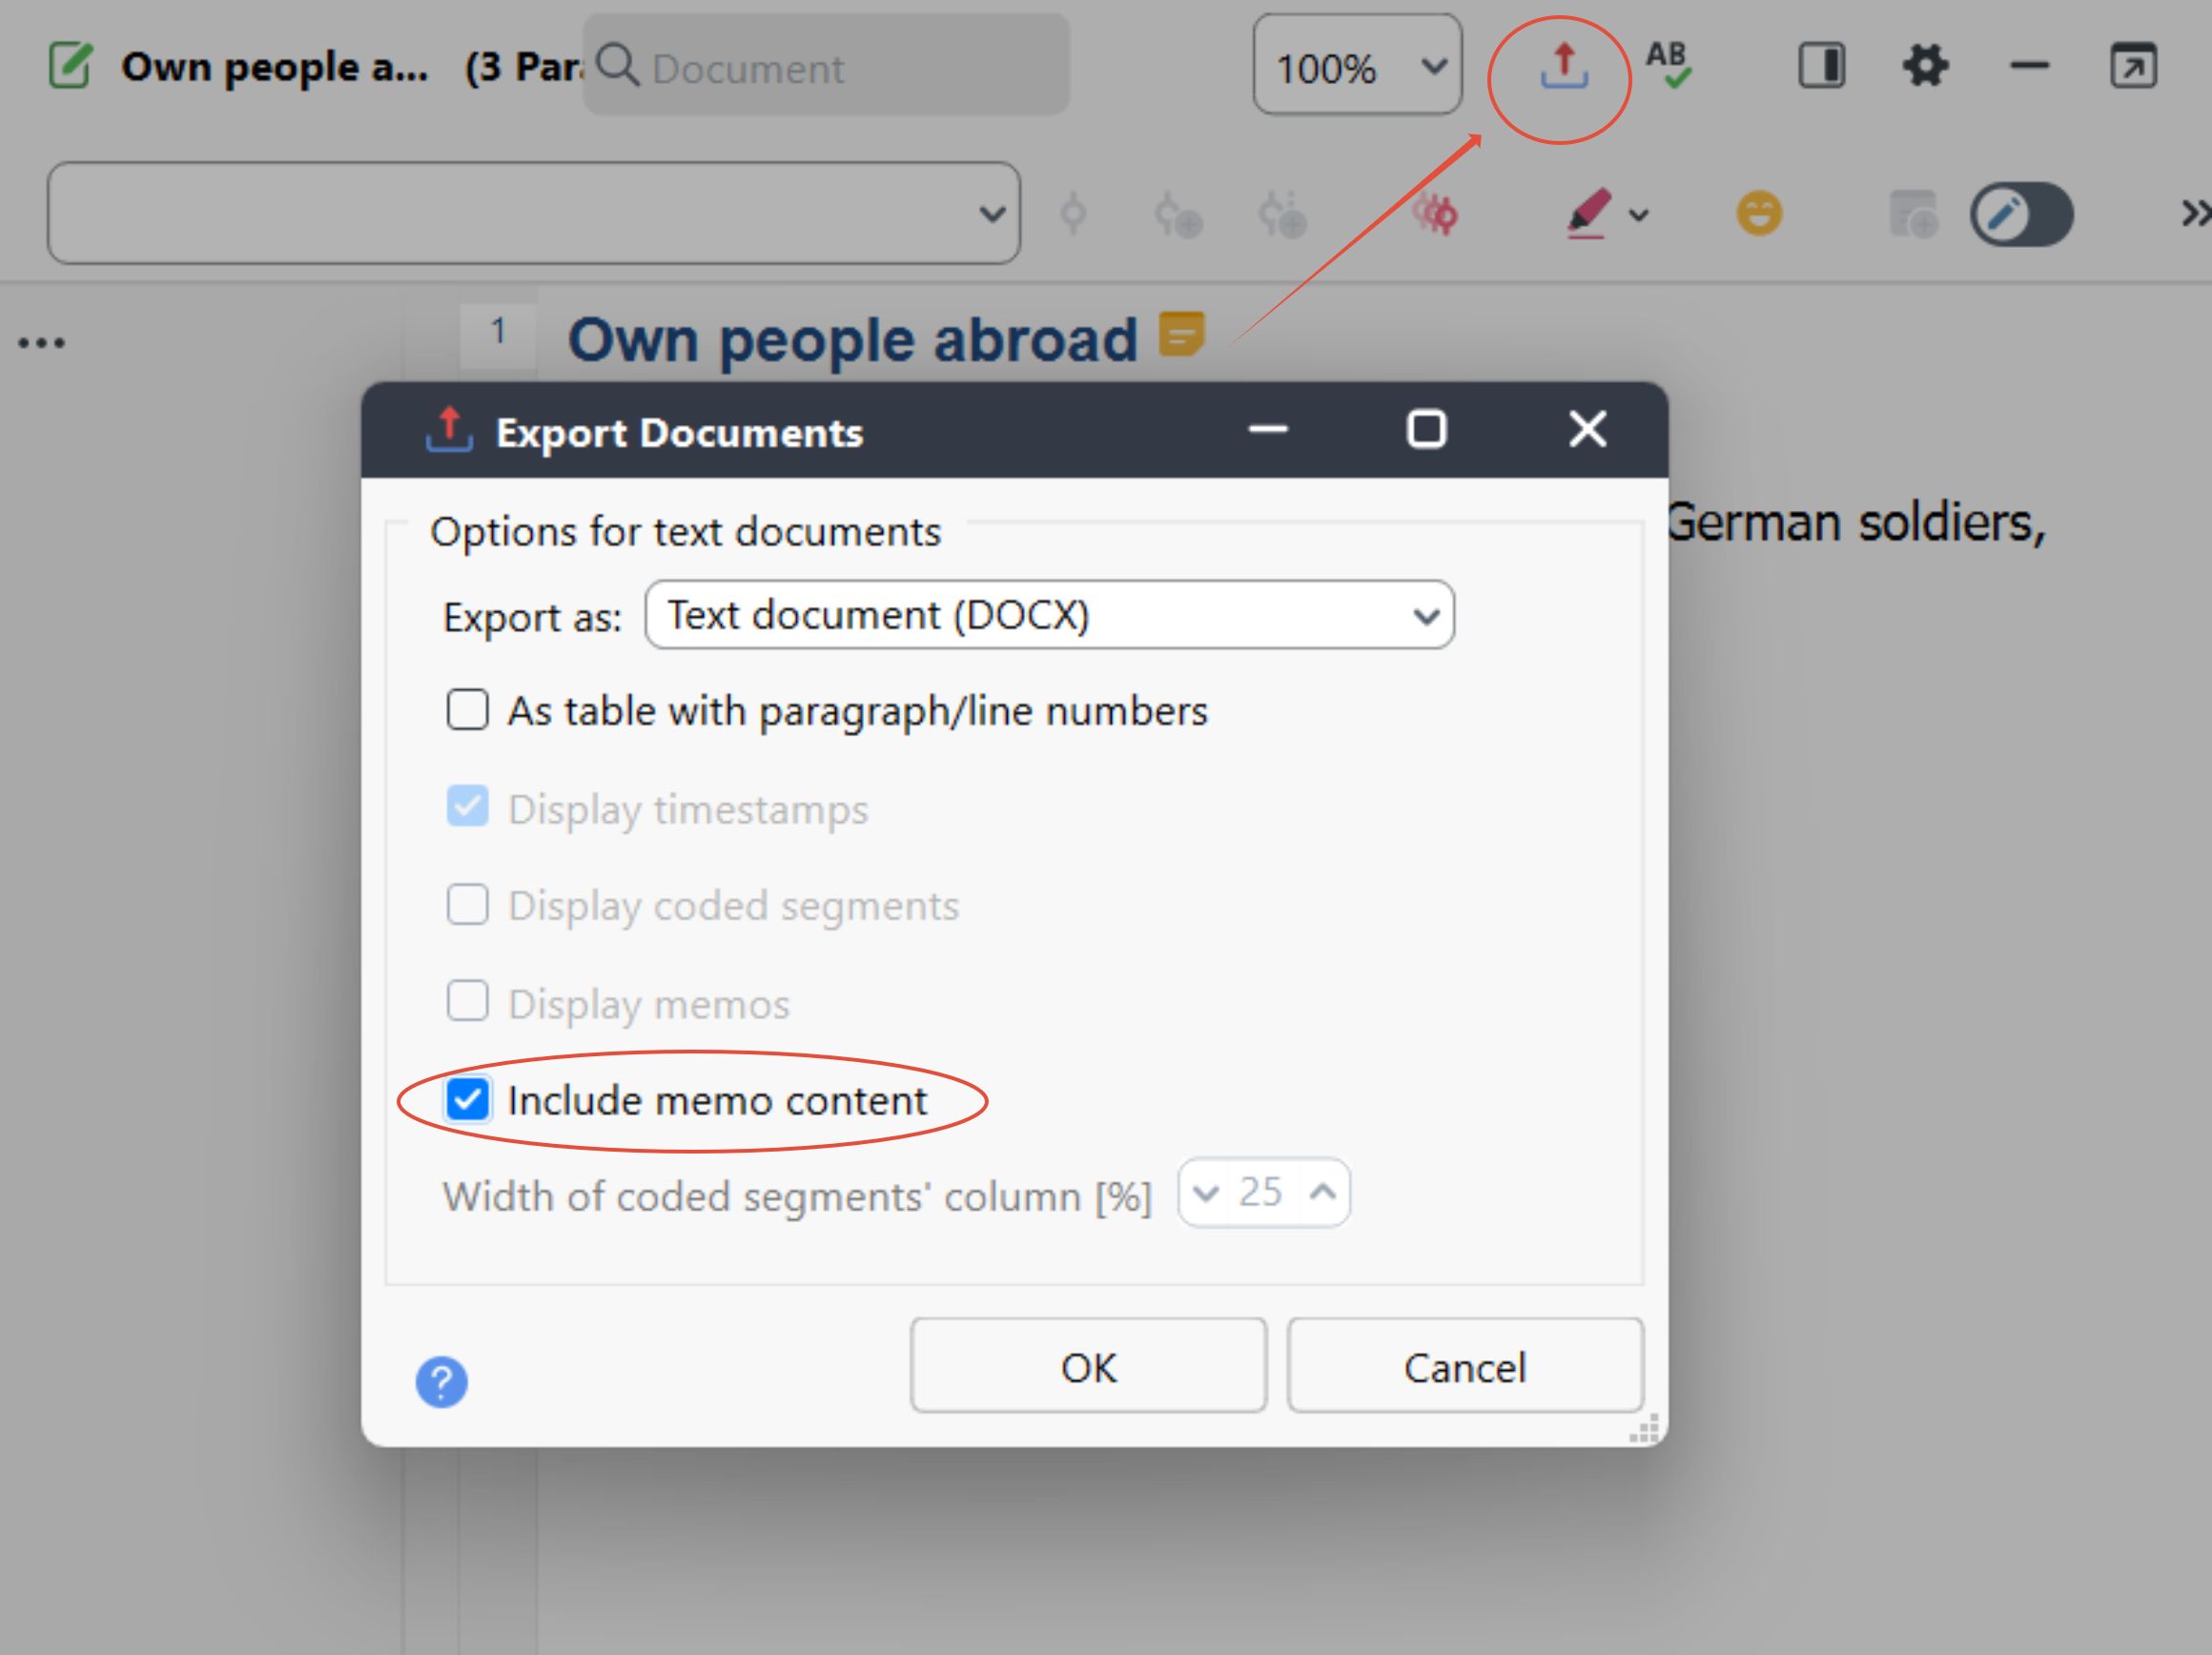Undock document browser window icon
The height and width of the screenshot is (1655, 2212).
coord(2132,67)
